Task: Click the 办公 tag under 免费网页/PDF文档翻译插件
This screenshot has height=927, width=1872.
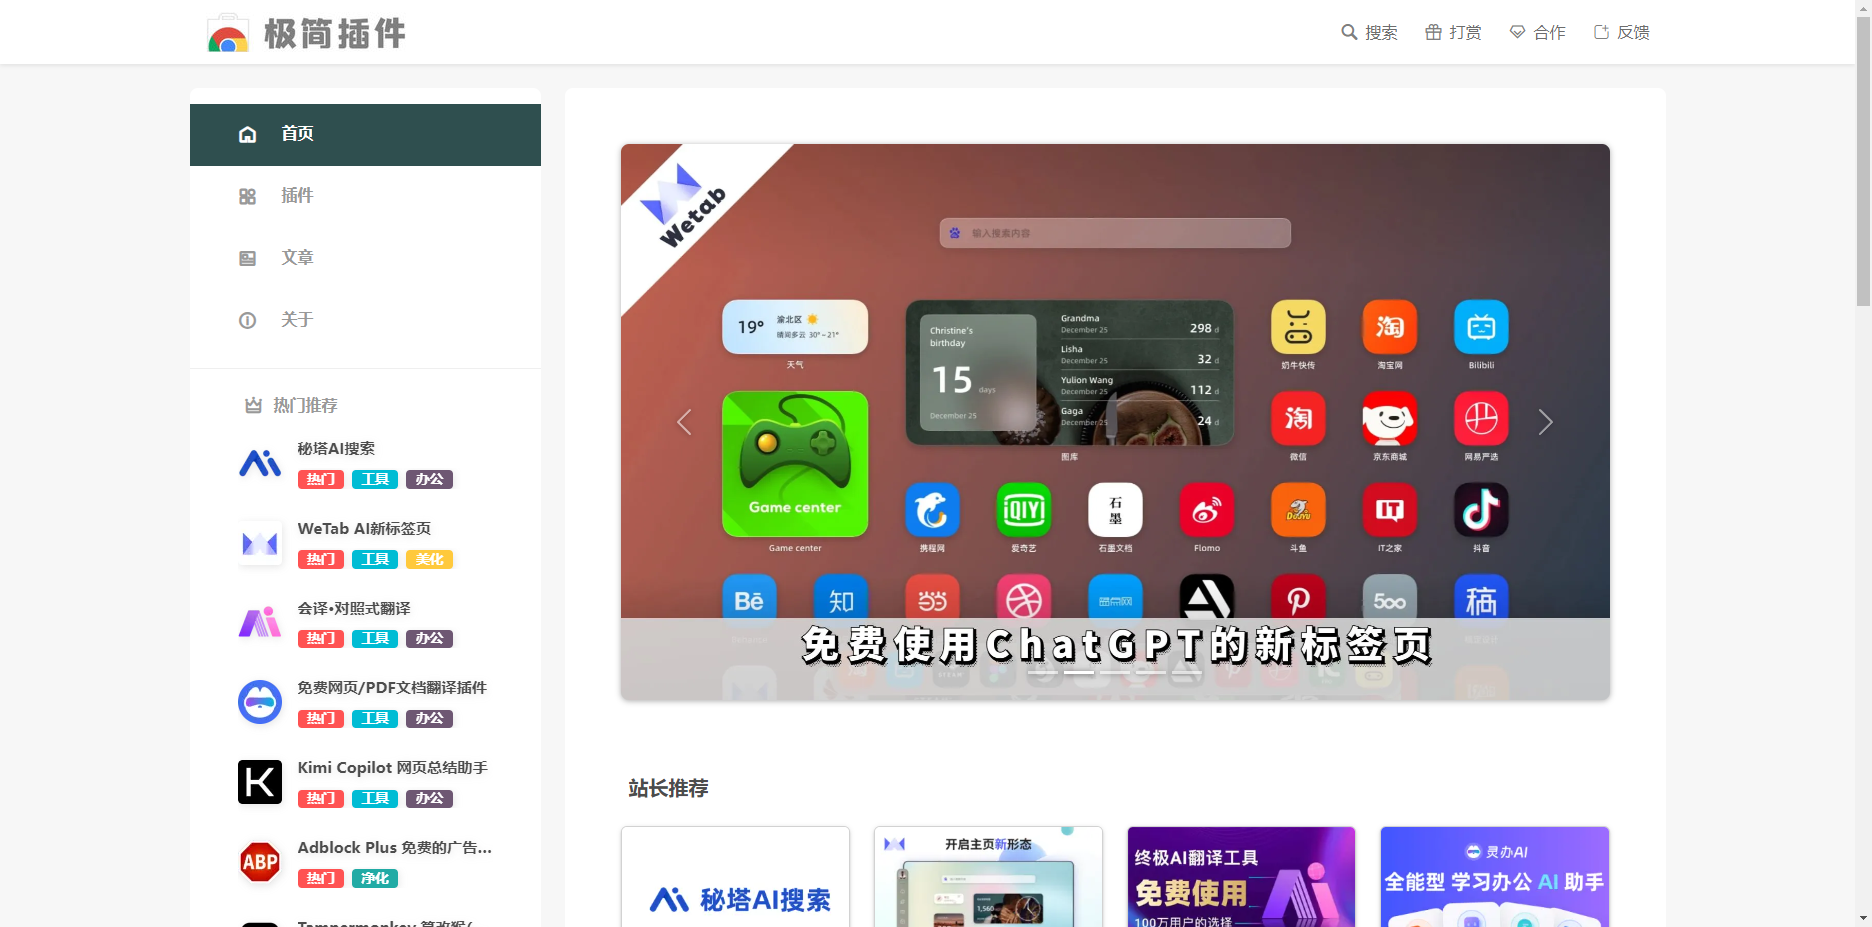Action: [x=430, y=719]
